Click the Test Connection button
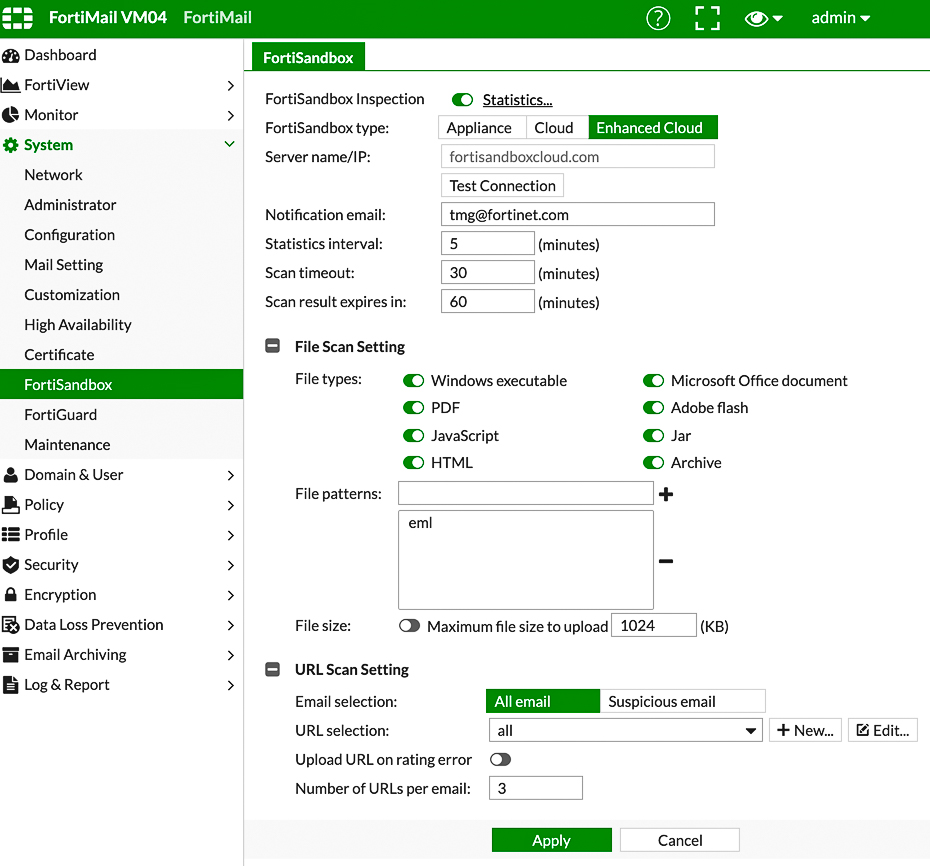Image resolution: width=930 pixels, height=866 pixels. point(502,185)
